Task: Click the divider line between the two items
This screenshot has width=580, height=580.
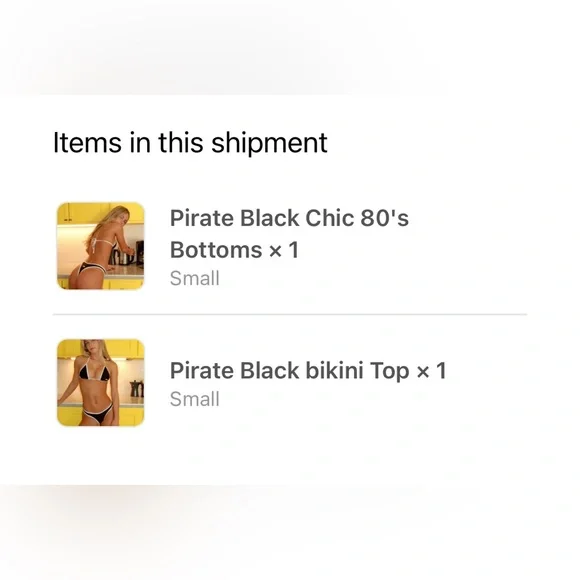Action: coord(290,314)
